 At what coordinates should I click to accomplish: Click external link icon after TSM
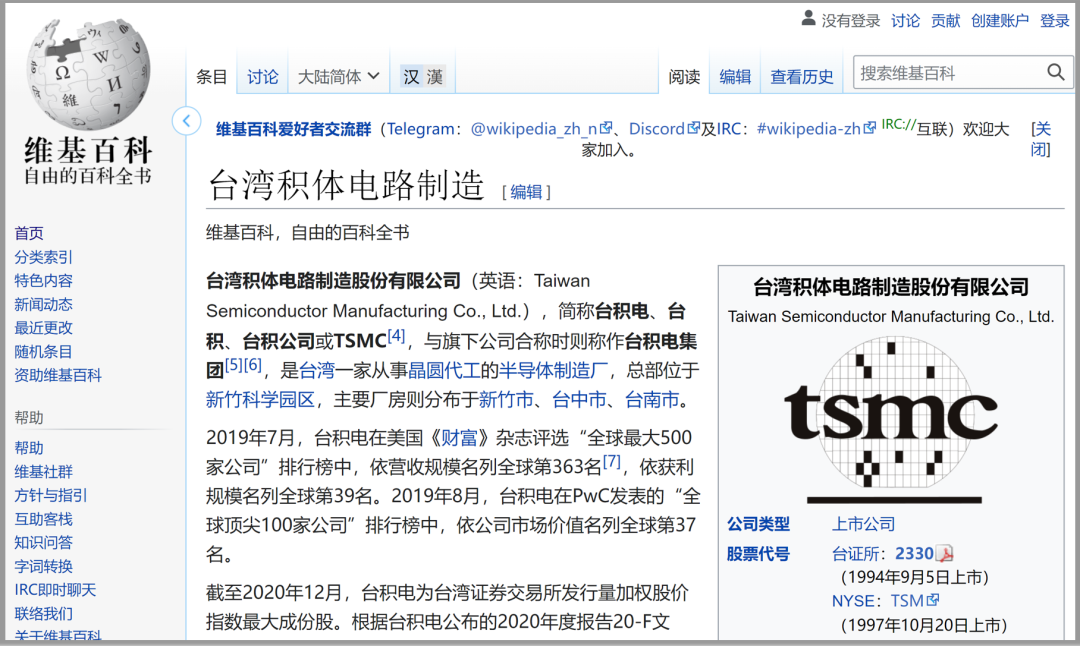click(x=933, y=600)
